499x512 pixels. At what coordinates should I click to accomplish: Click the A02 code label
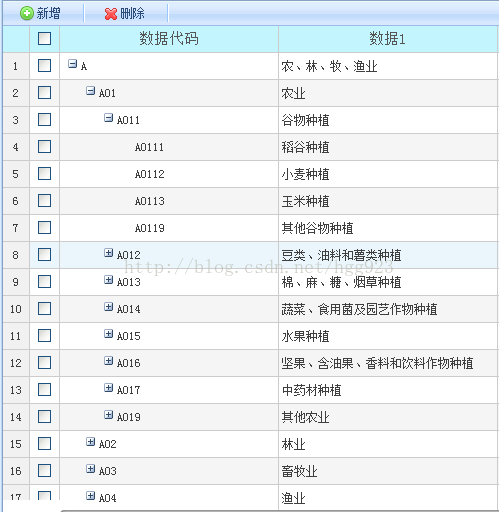coord(108,444)
